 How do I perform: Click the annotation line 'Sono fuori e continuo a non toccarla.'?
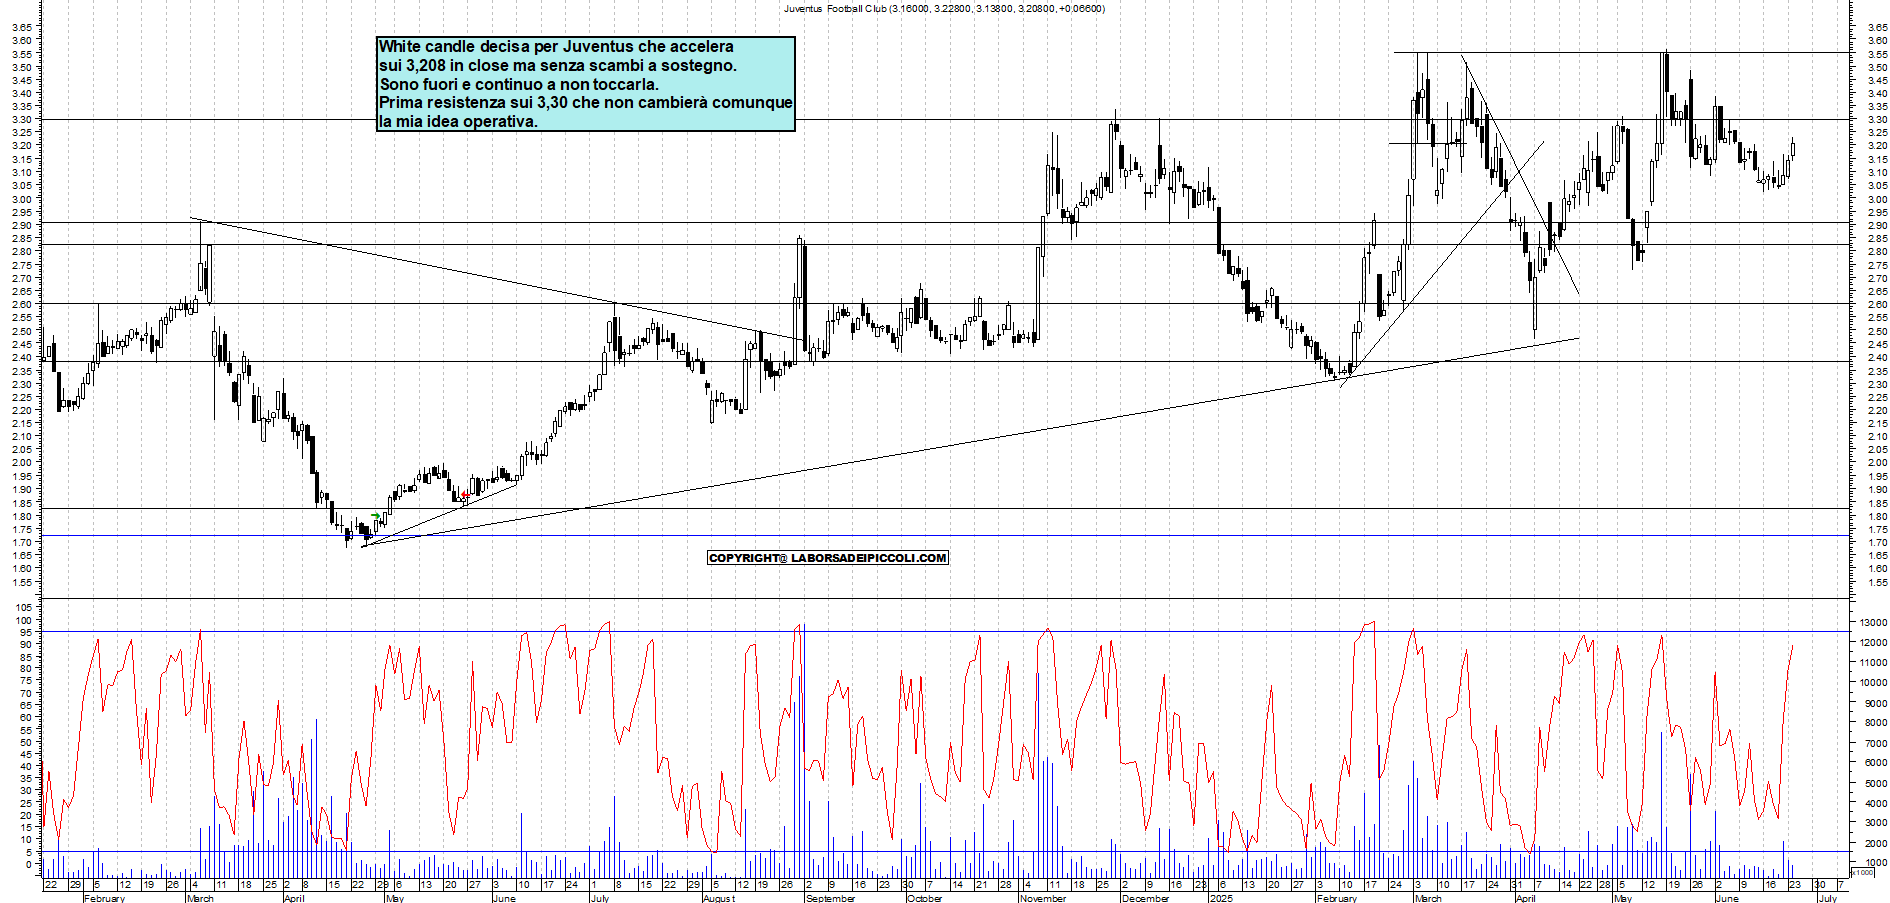(519, 85)
